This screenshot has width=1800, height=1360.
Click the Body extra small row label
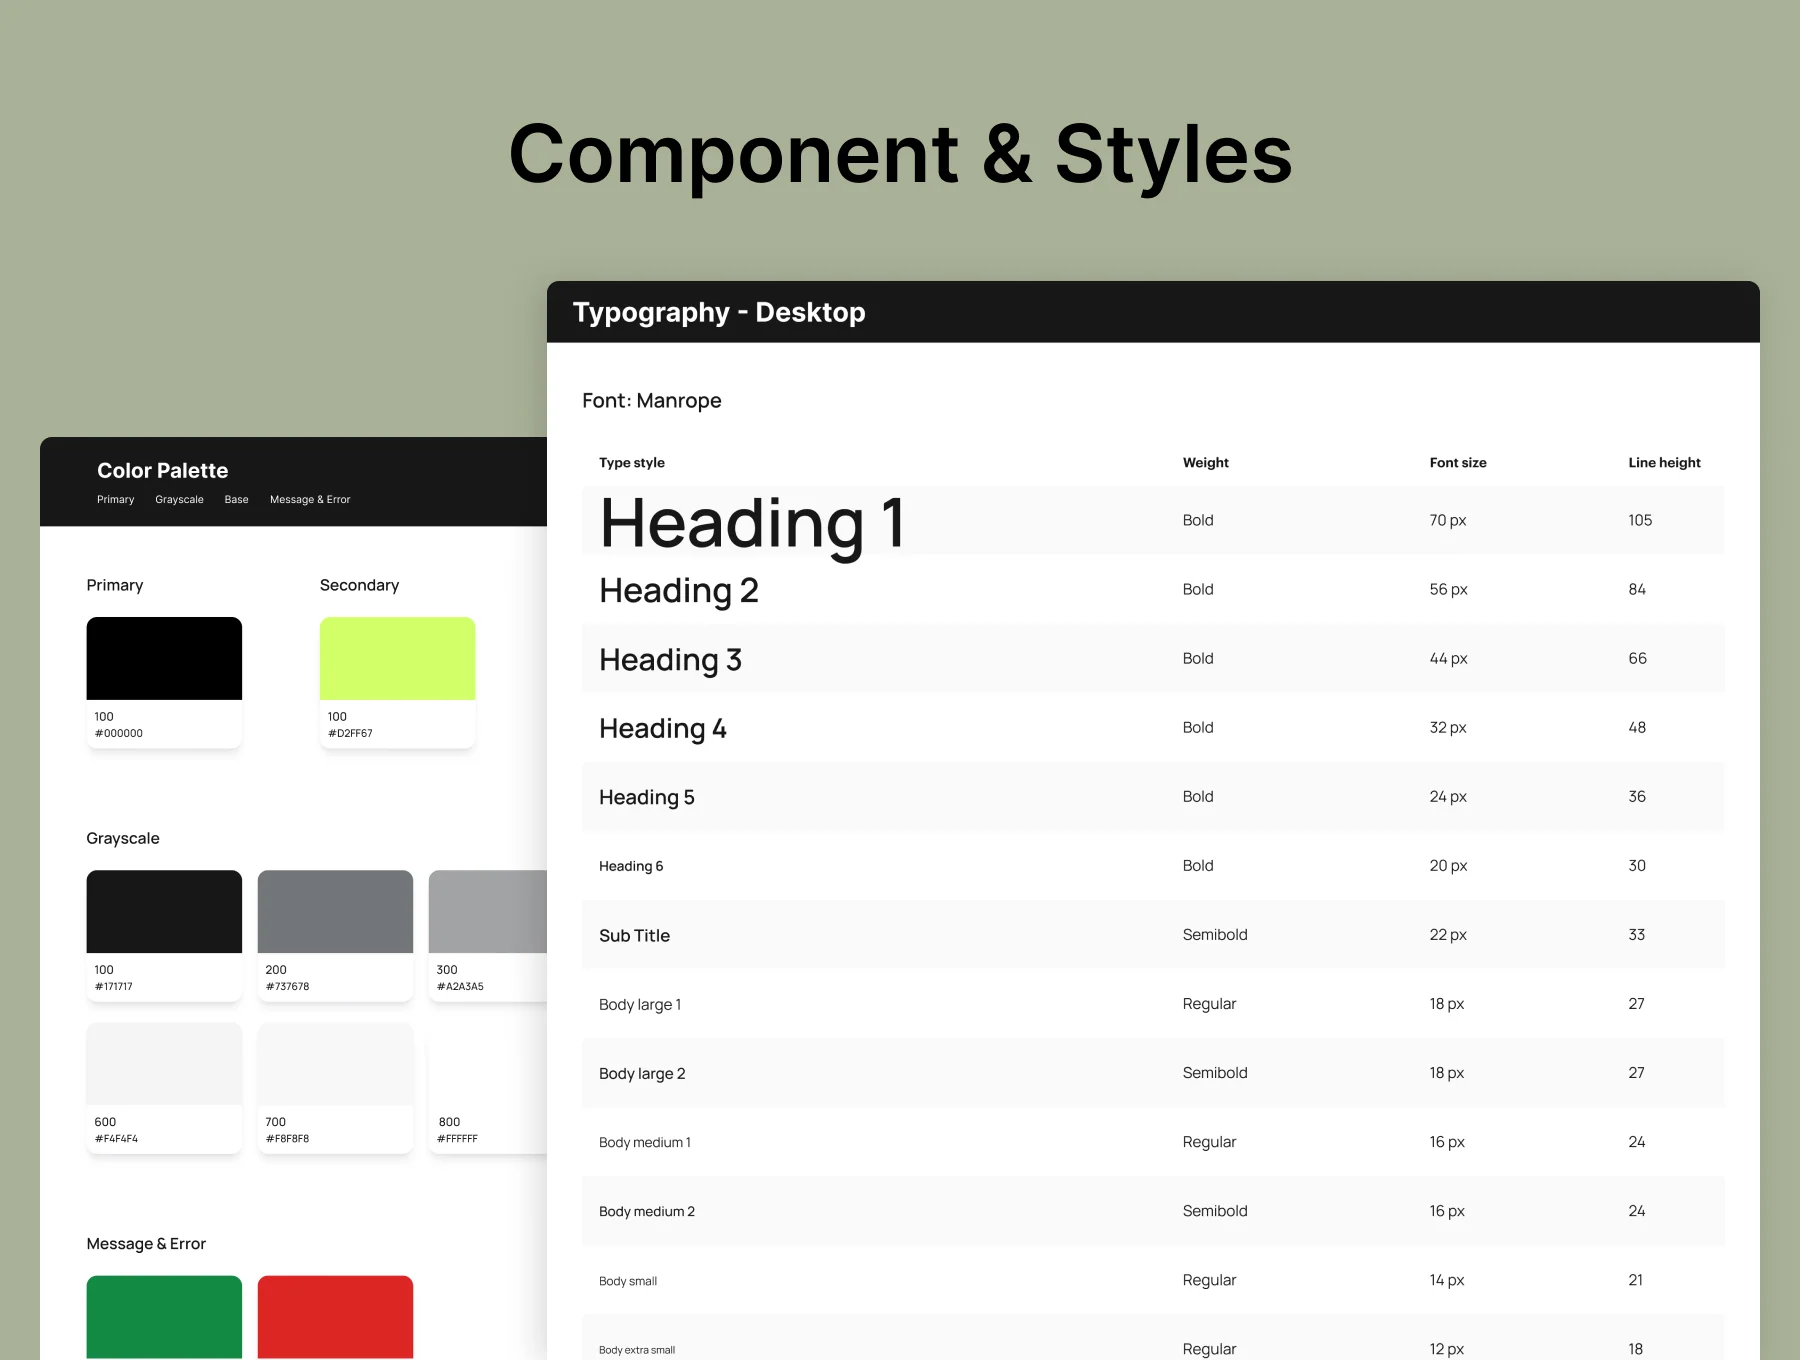tap(637, 1350)
